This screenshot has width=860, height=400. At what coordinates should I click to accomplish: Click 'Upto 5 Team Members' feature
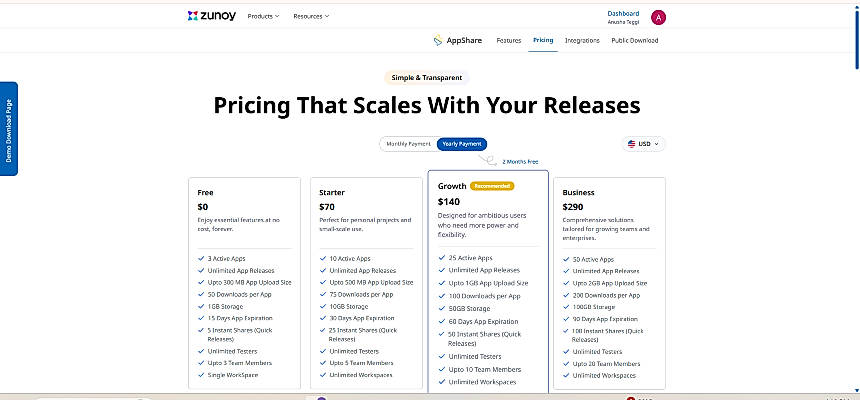coord(362,363)
